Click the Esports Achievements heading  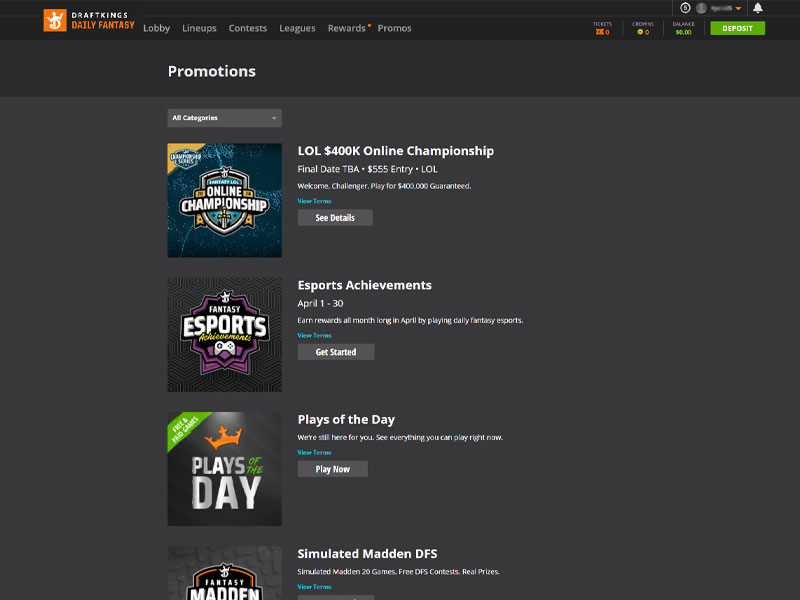(x=364, y=285)
